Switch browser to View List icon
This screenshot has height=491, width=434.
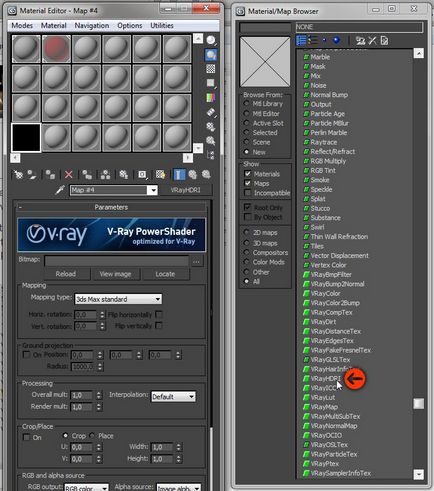click(301, 40)
